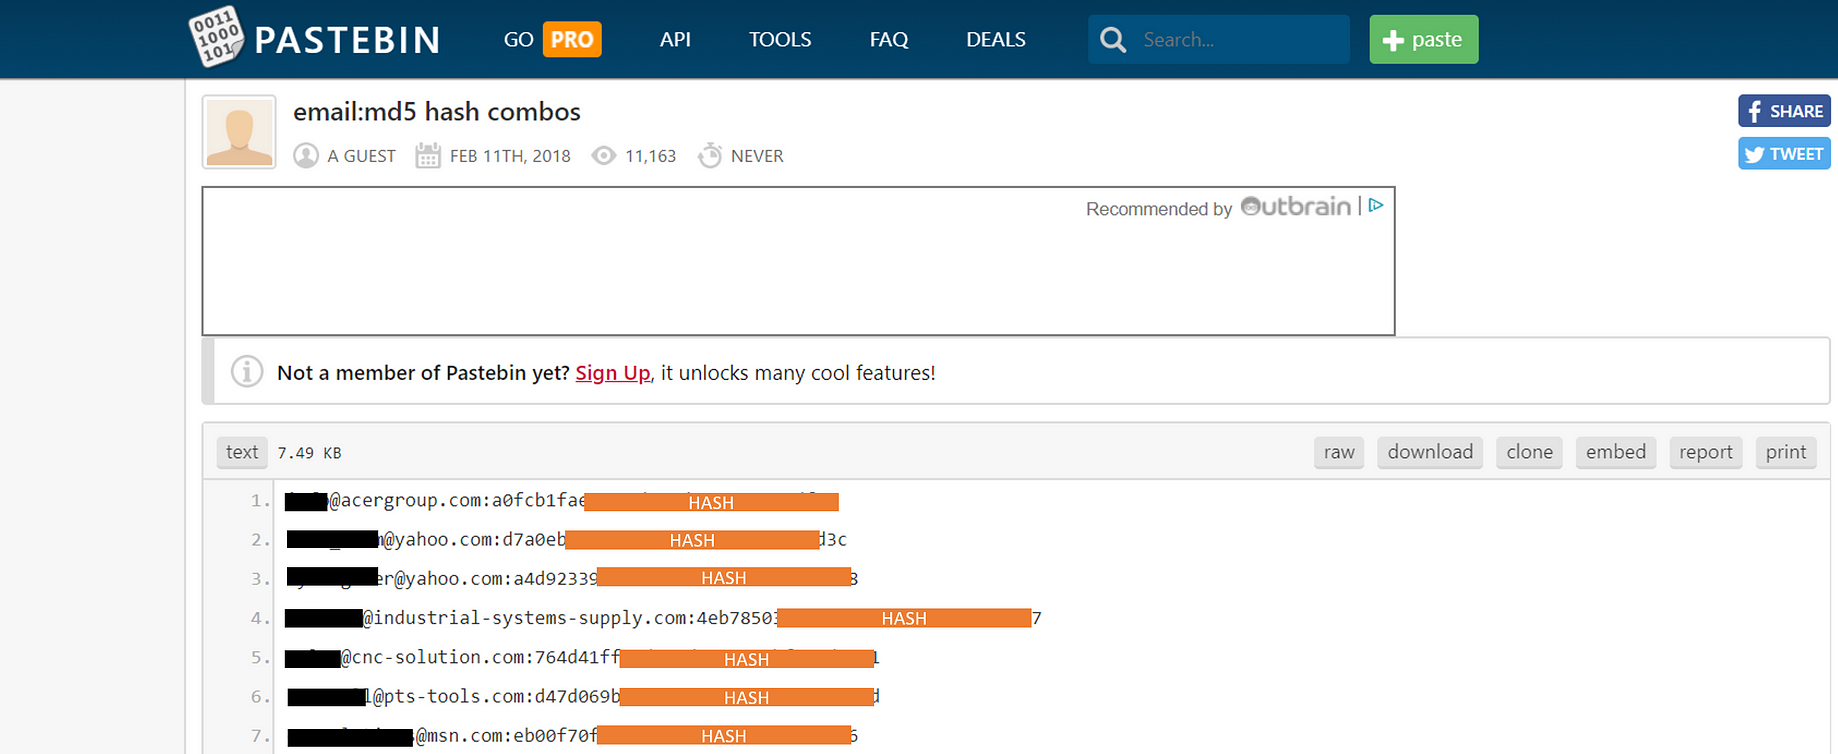Open the DEALS menu item
This screenshot has height=754, width=1838.
click(996, 39)
